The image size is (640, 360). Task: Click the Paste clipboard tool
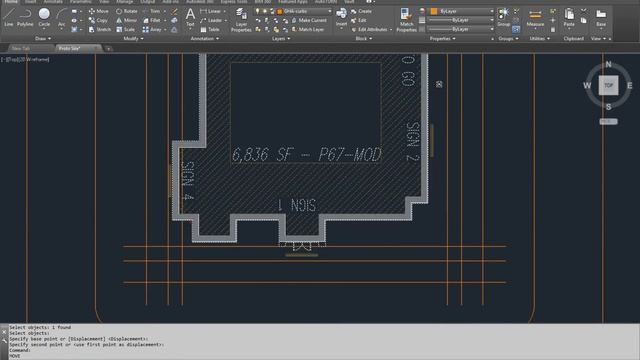coord(569,18)
